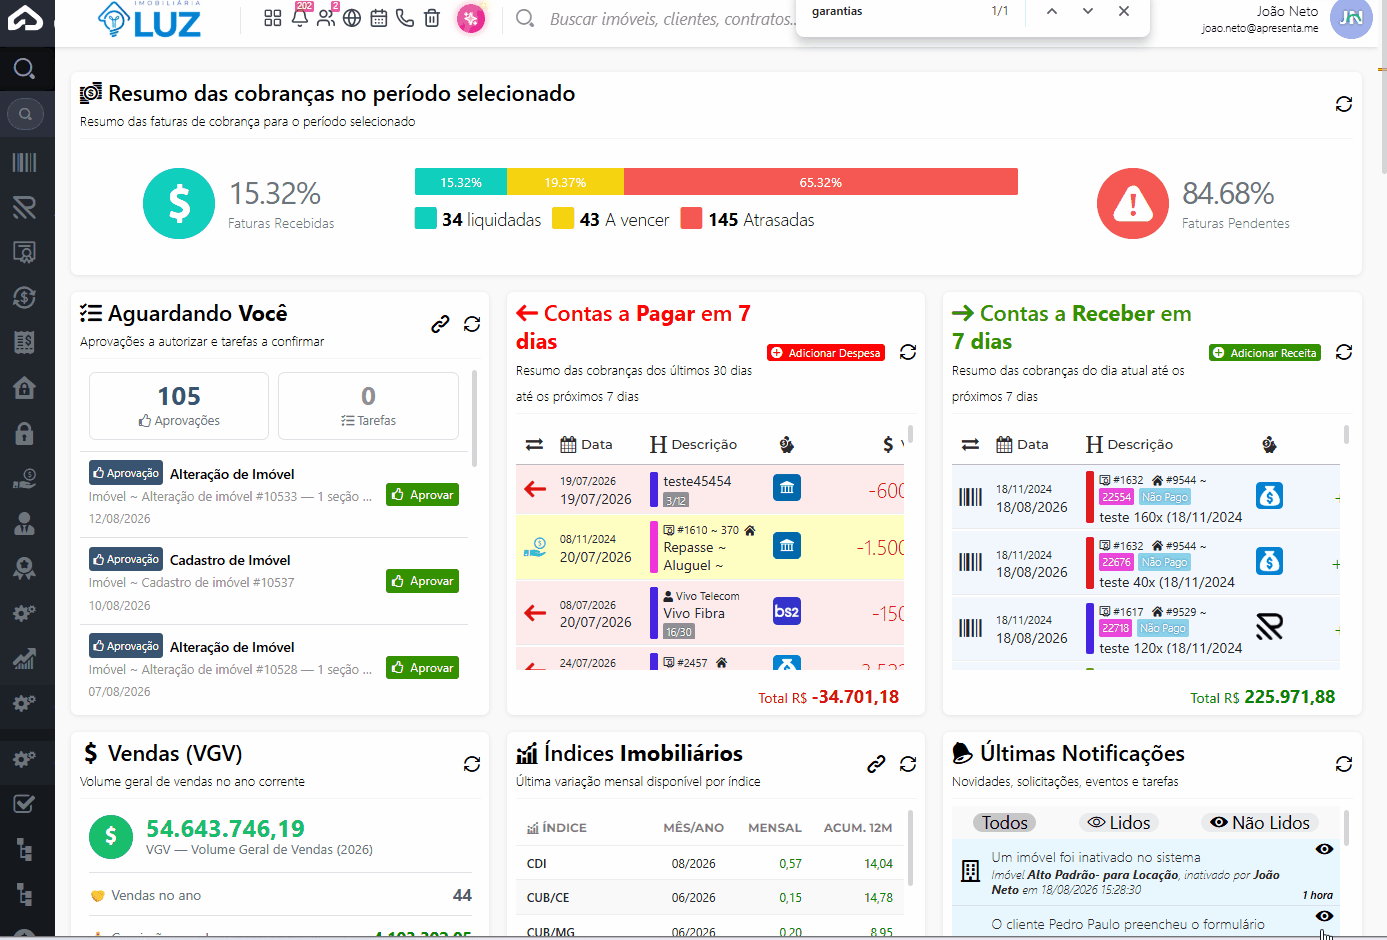Go to the previous find match for garantias
The height and width of the screenshot is (940, 1387).
[1052, 11]
